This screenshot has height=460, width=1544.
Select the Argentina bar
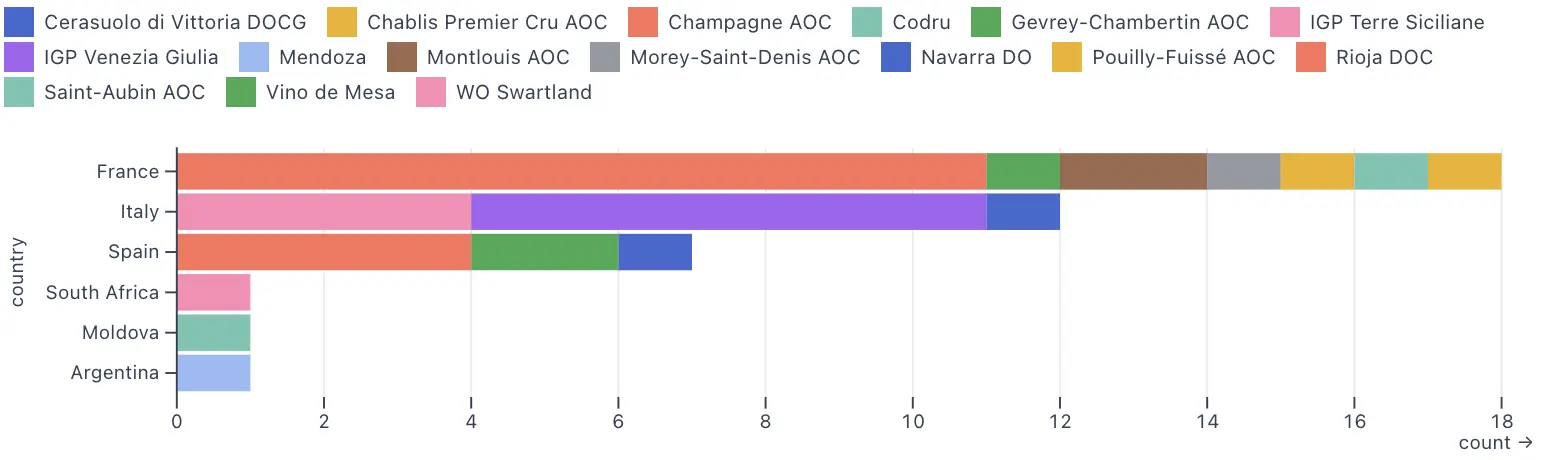(213, 373)
